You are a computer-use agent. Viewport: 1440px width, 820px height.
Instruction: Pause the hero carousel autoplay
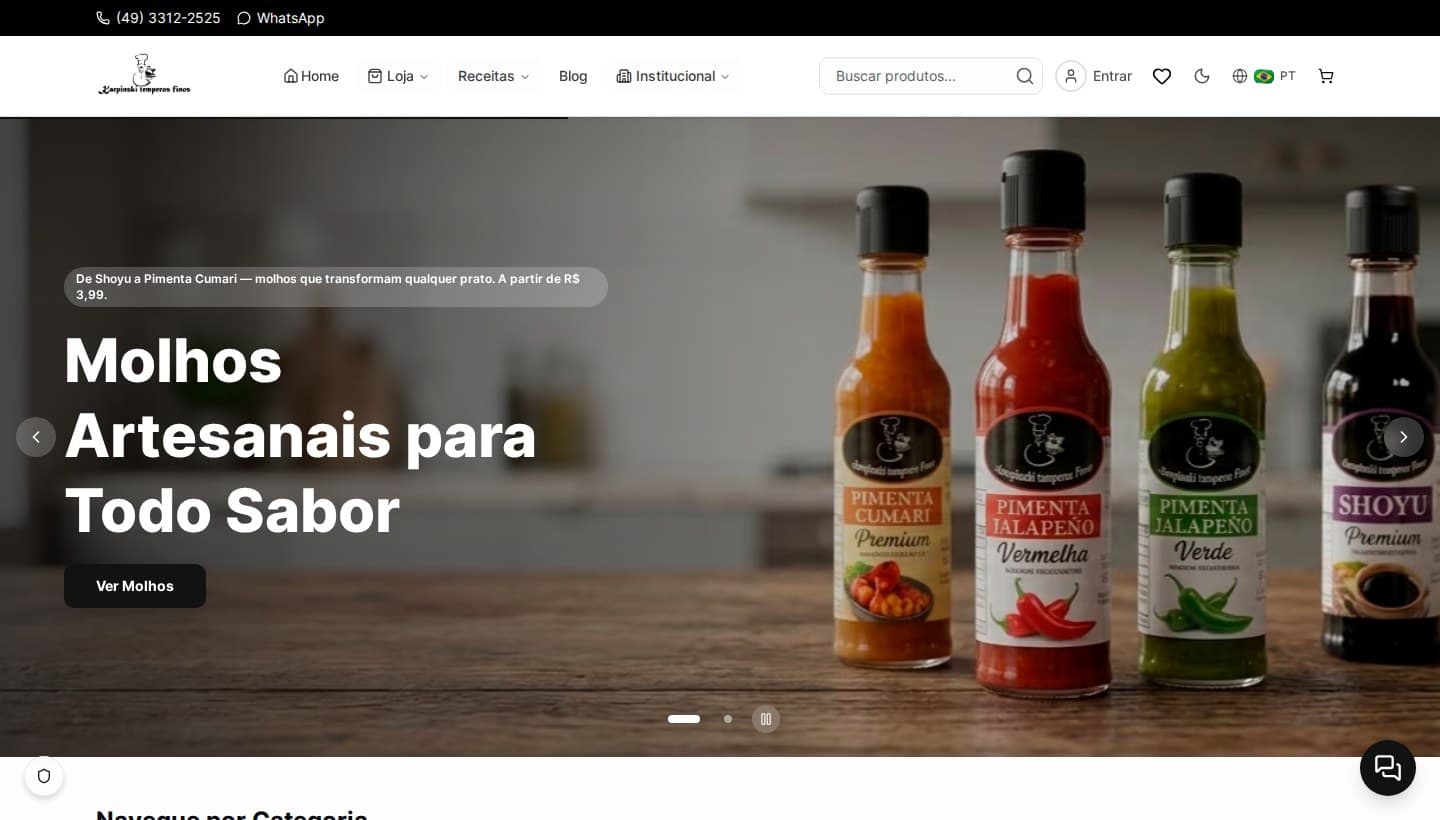[765, 719]
